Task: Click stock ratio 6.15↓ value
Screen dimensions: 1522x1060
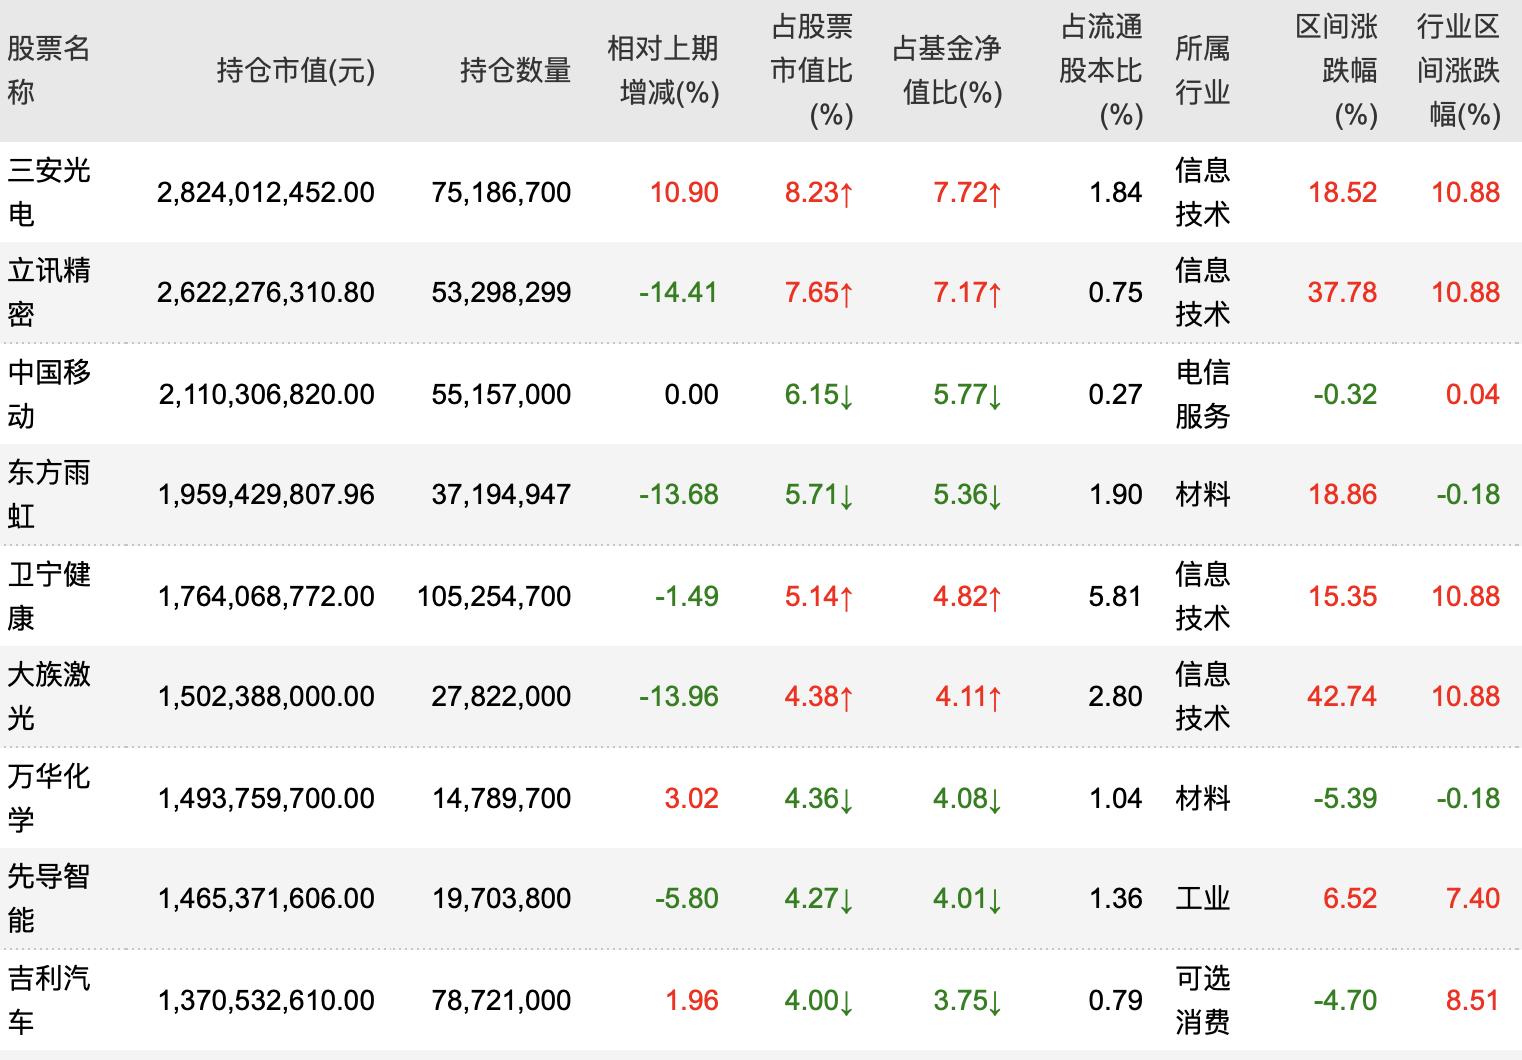Action: 819,394
